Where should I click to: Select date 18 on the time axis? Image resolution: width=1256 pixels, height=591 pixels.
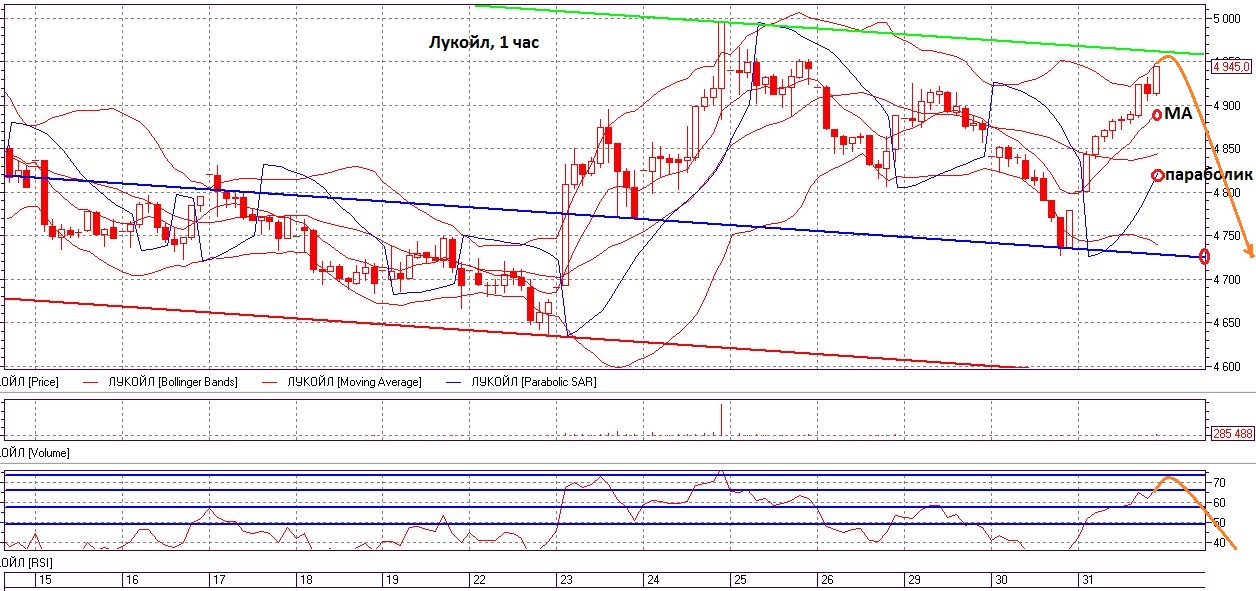308,580
